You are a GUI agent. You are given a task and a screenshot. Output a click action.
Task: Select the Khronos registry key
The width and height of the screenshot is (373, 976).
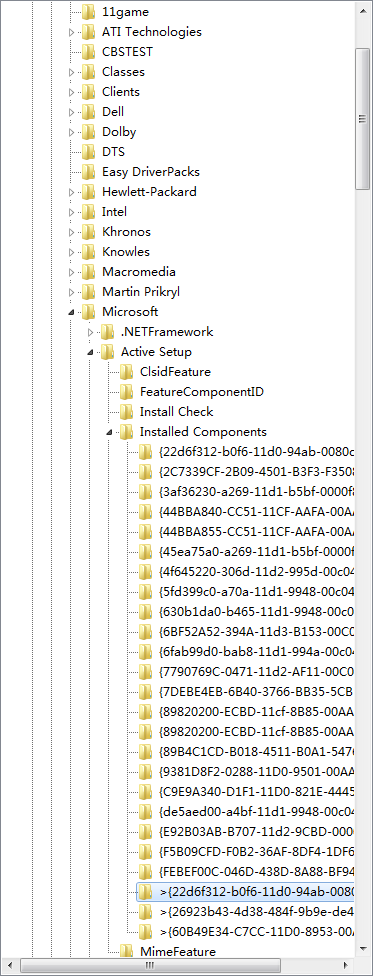(x=126, y=232)
